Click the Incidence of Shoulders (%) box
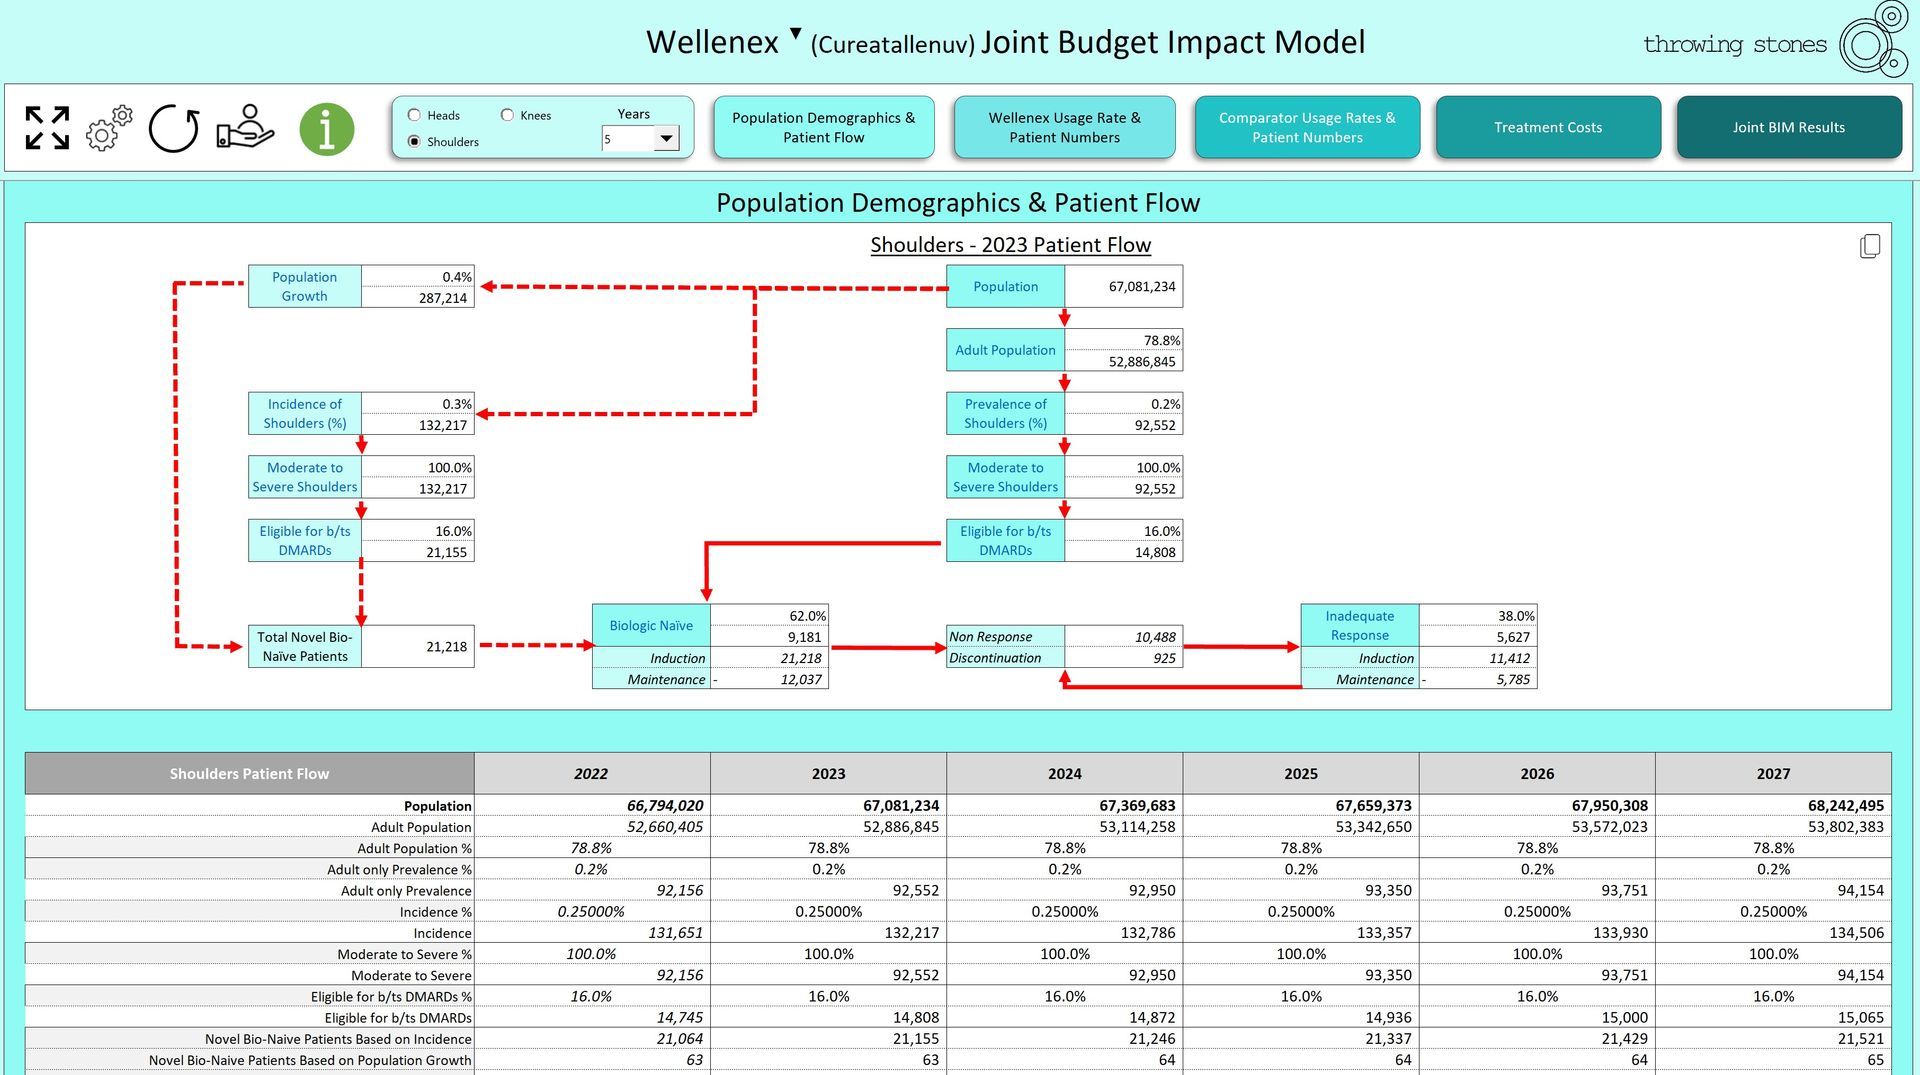 coord(305,414)
